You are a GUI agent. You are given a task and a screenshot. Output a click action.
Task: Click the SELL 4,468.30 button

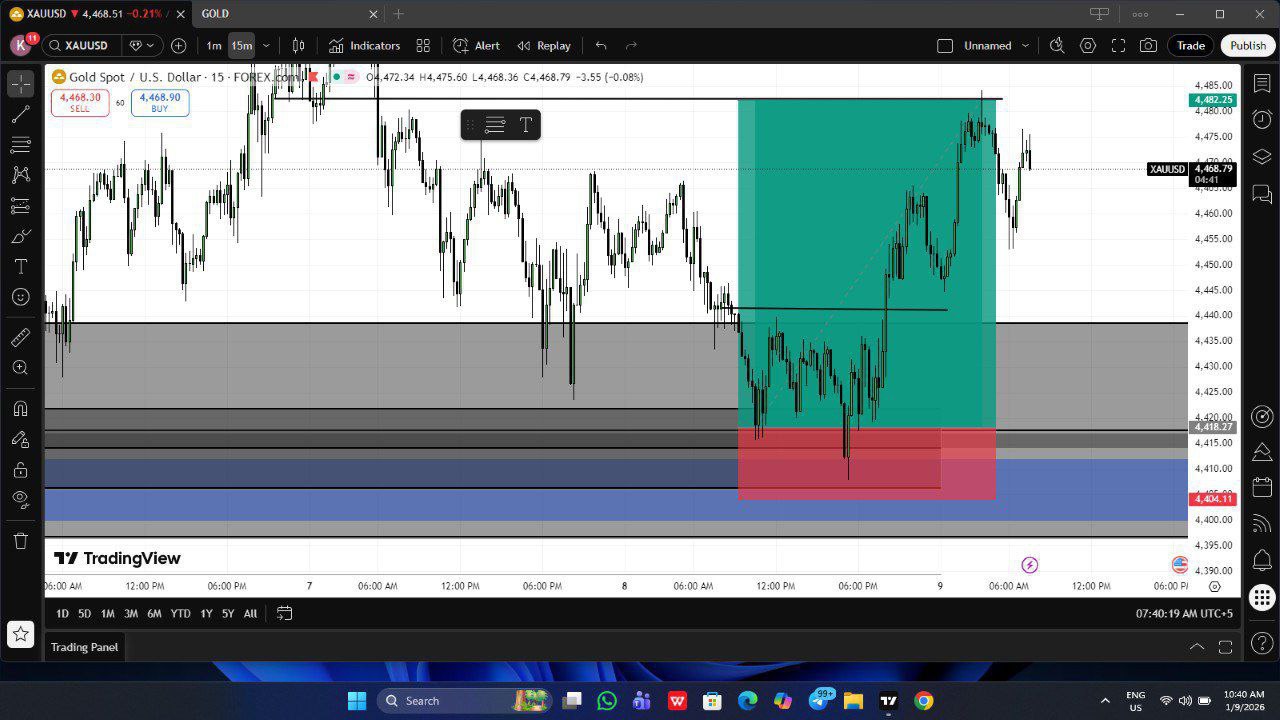pyautogui.click(x=80, y=102)
